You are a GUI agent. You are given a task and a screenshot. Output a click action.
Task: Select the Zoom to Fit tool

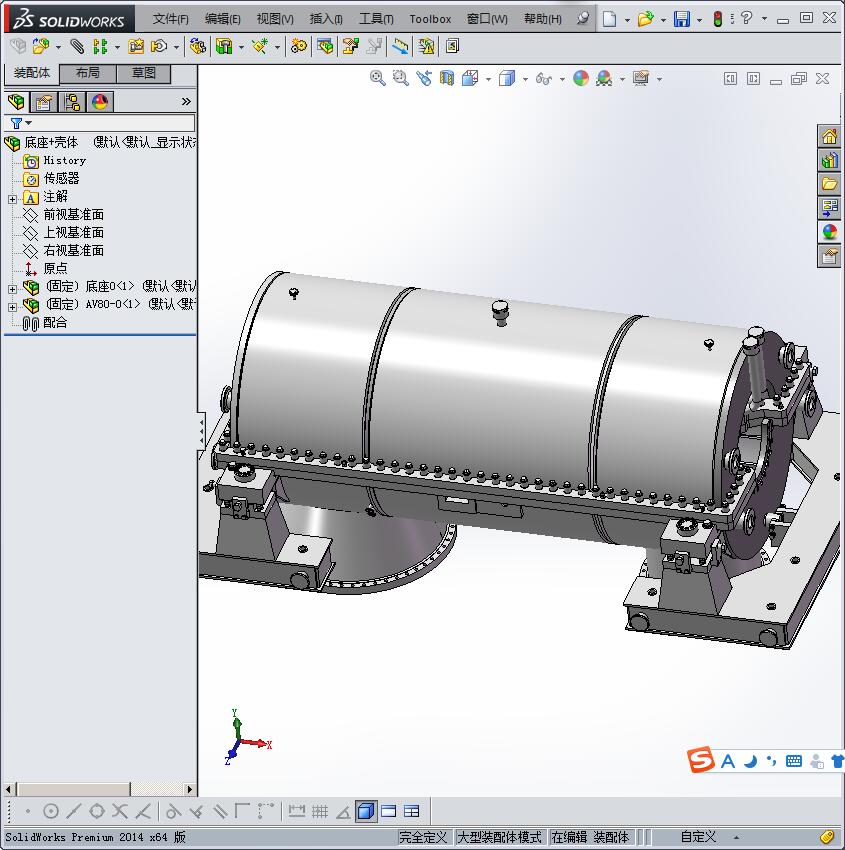[378, 78]
